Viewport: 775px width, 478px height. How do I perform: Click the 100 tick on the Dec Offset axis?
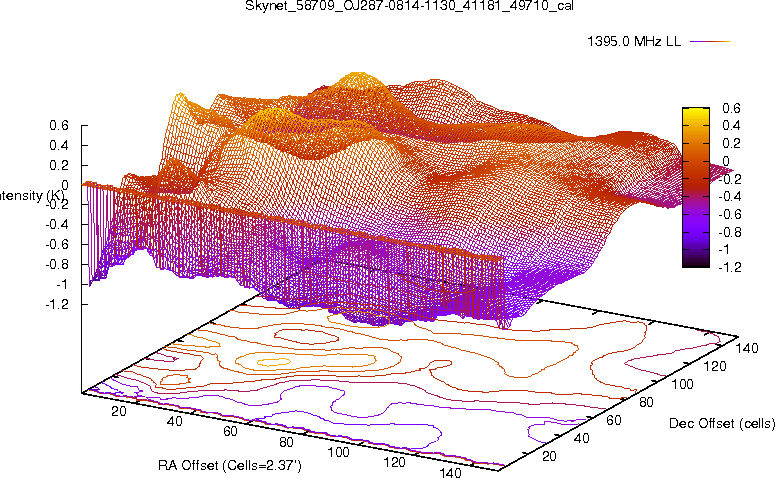683,384
